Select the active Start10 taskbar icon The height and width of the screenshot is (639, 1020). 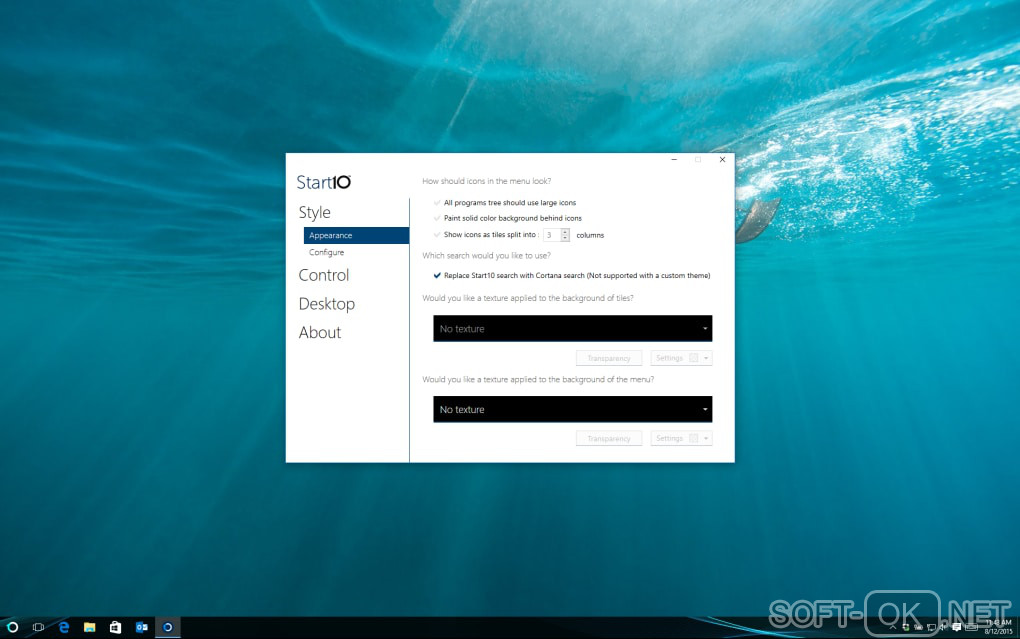pos(168,627)
